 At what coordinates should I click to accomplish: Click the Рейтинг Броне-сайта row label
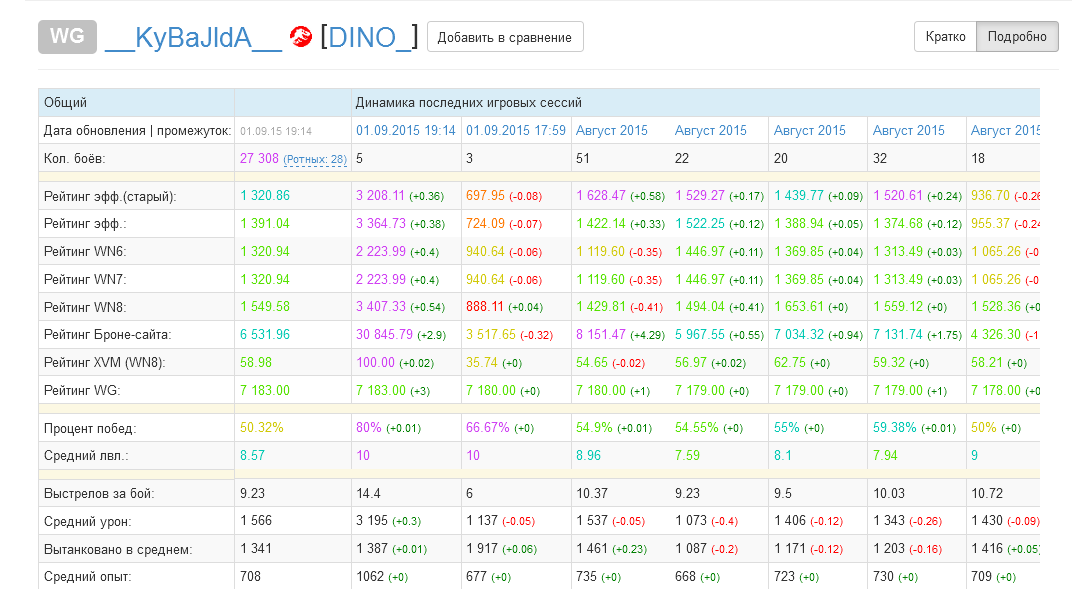click(107, 335)
